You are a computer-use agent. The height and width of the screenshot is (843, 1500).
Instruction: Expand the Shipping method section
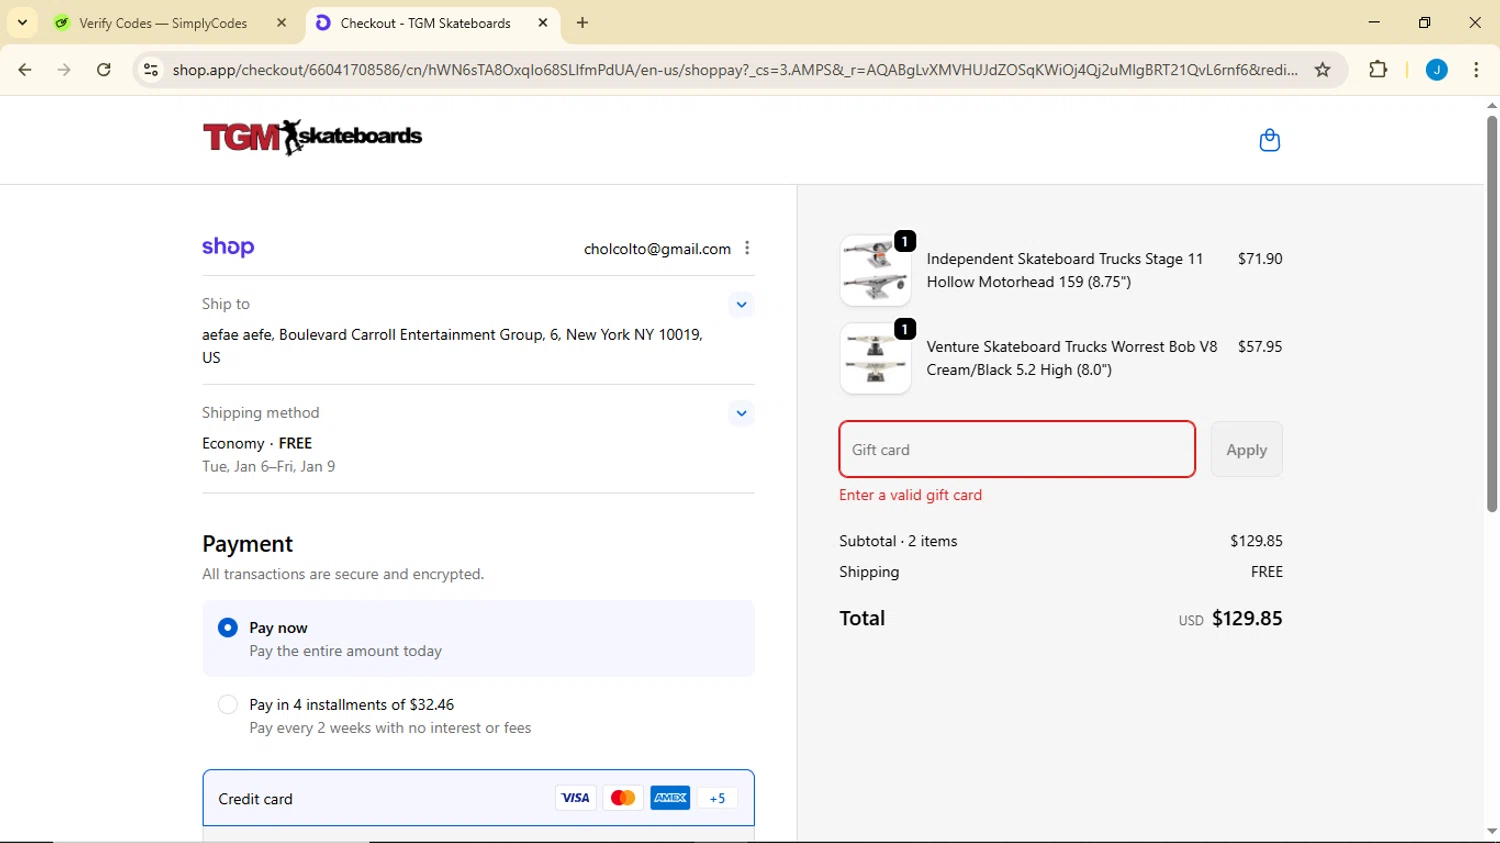coord(741,413)
